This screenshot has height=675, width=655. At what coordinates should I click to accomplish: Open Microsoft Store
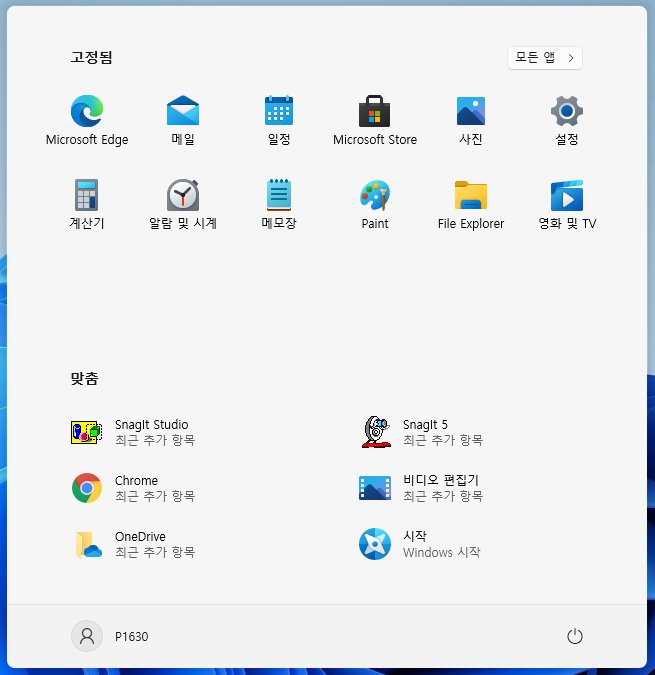[x=375, y=121]
